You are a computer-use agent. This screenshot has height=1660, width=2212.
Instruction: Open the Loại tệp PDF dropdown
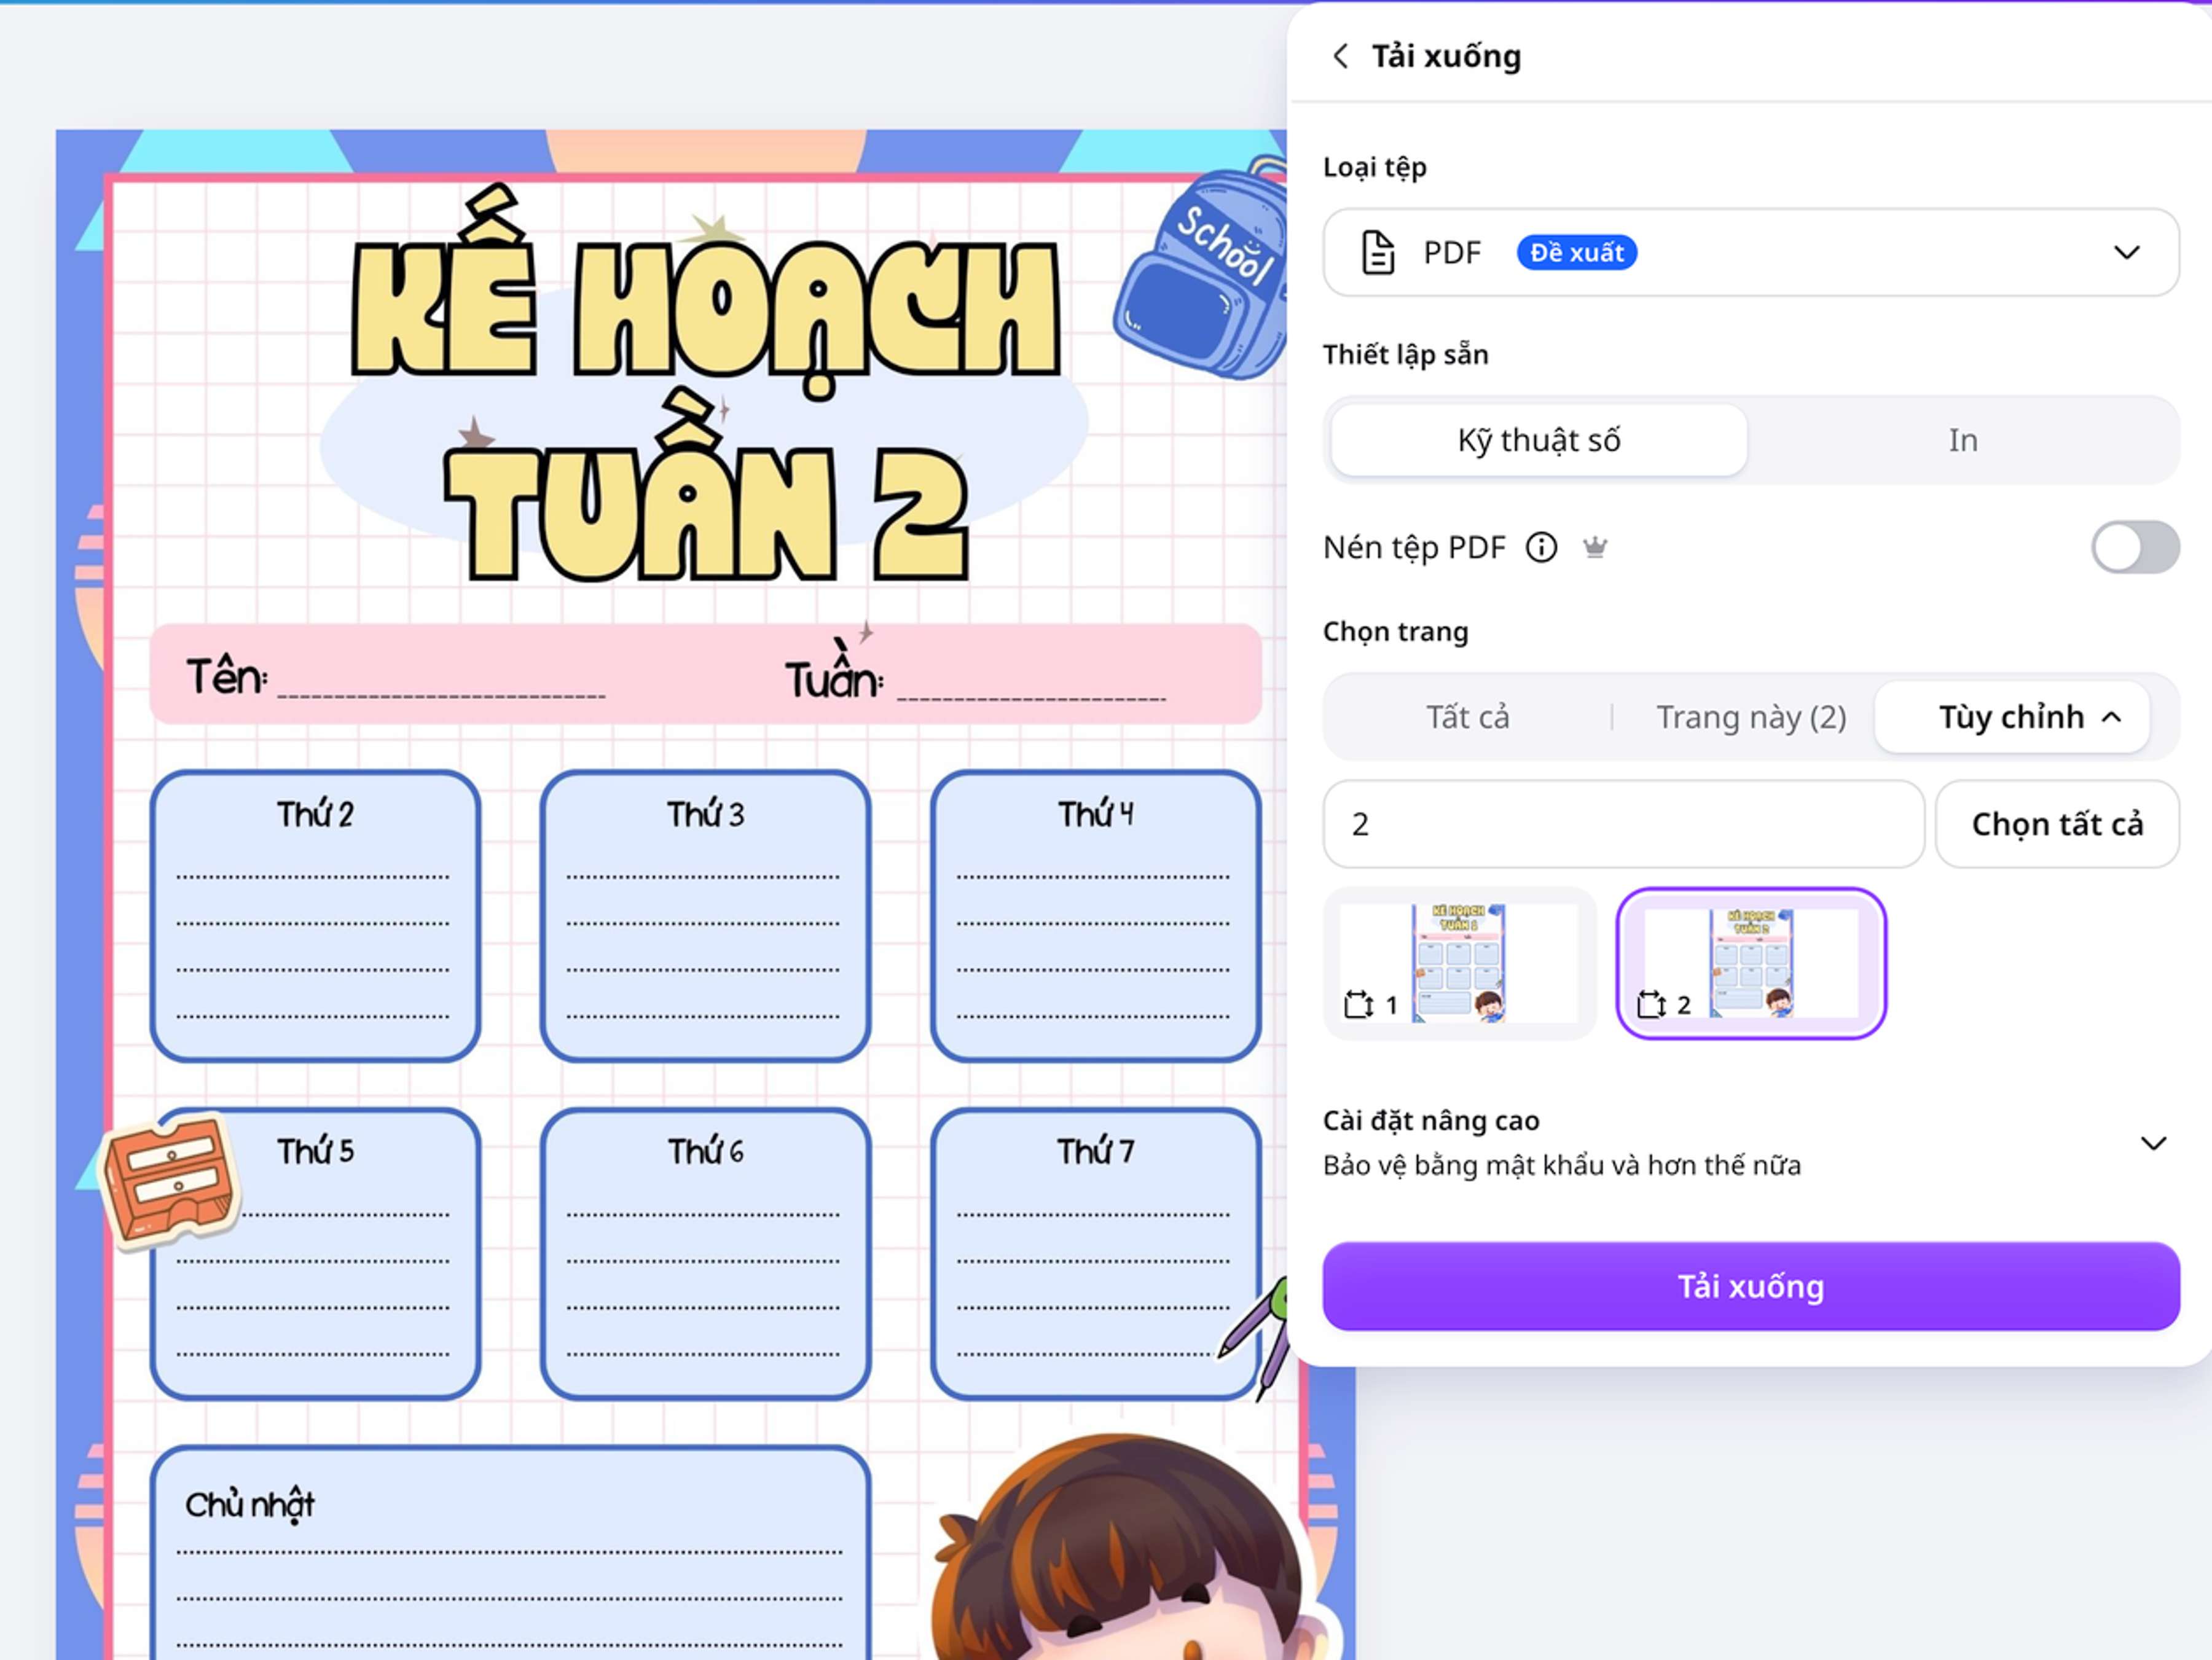tap(1751, 252)
